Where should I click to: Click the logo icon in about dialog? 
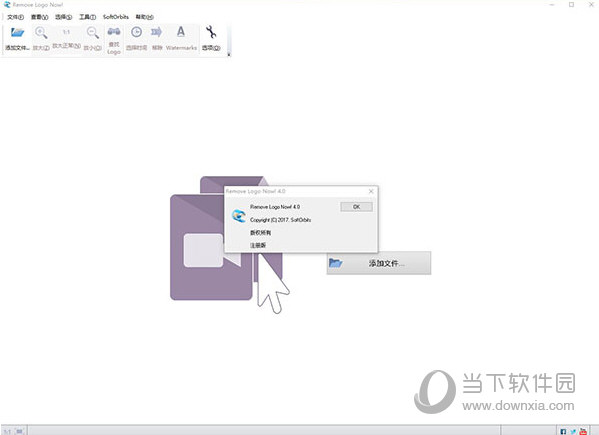click(x=239, y=216)
